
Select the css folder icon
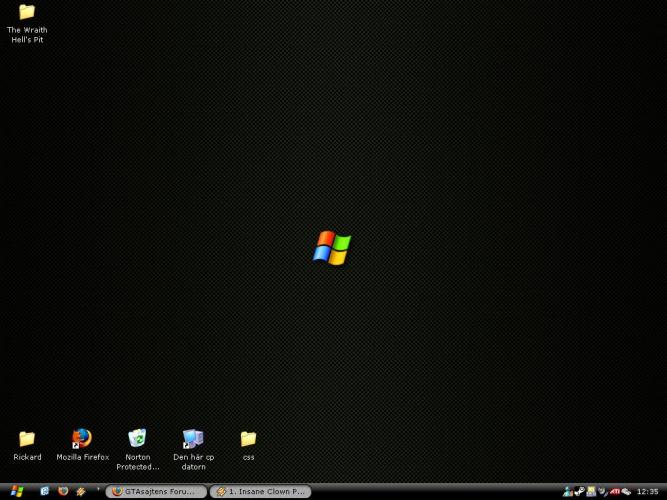[248, 439]
